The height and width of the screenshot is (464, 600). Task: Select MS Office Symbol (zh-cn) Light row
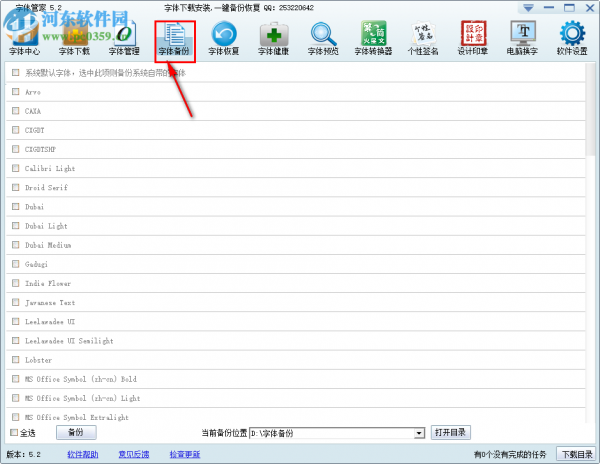tap(83, 398)
